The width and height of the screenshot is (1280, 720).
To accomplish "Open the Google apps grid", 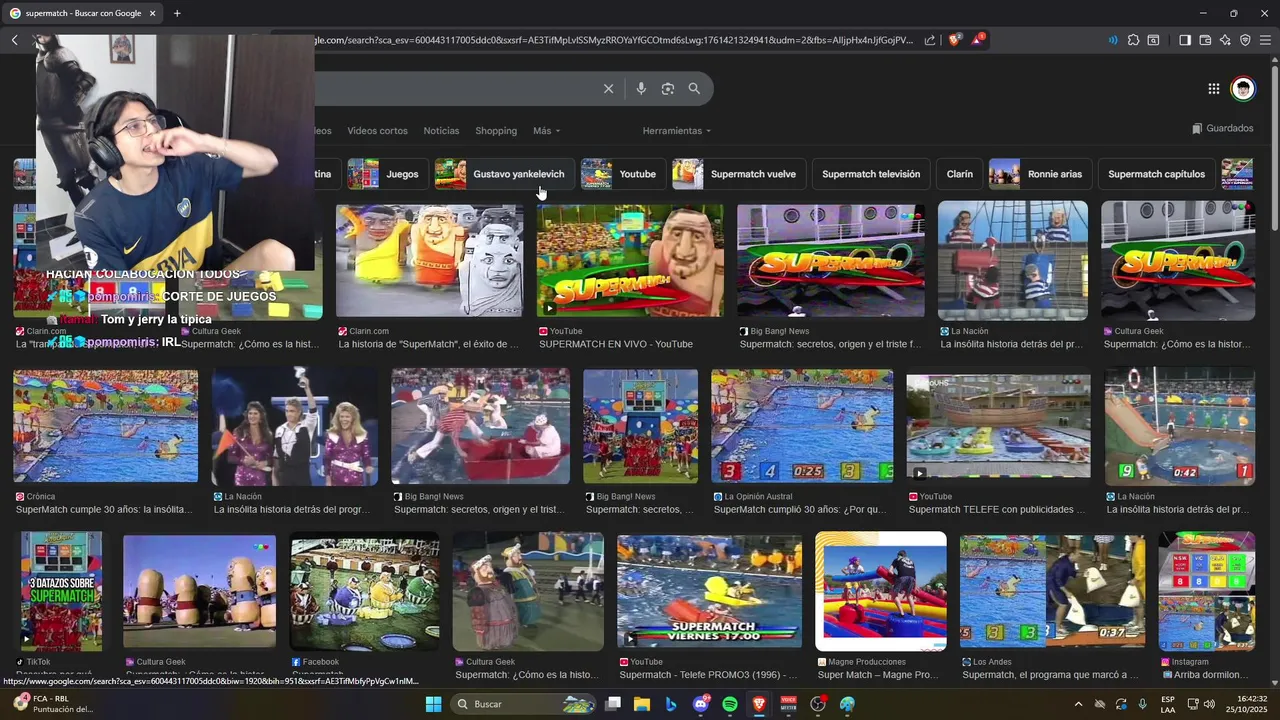I will (1214, 89).
